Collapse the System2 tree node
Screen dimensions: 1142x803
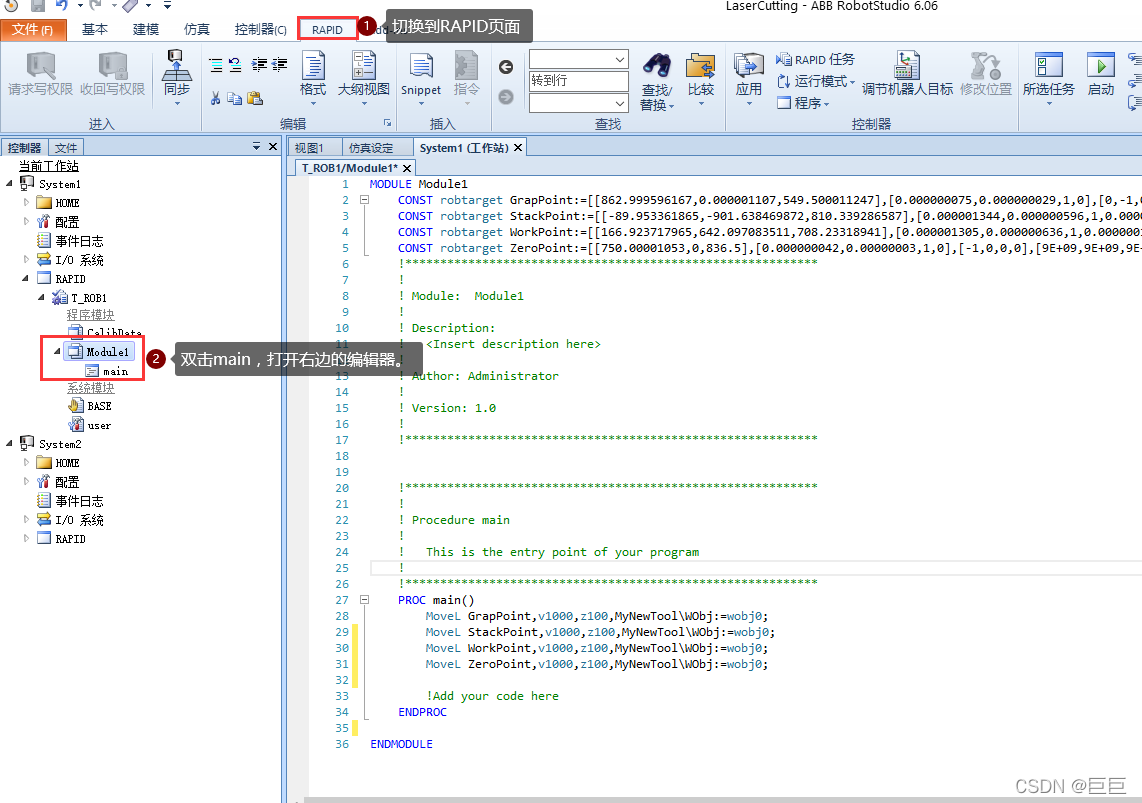pyautogui.click(x=9, y=443)
